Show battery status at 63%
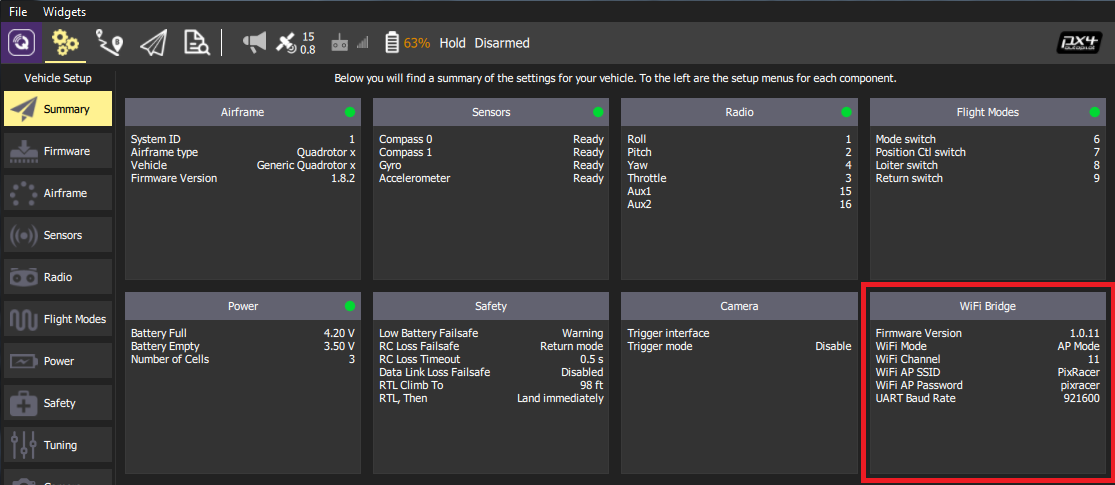The height and width of the screenshot is (485, 1115). 408,43
